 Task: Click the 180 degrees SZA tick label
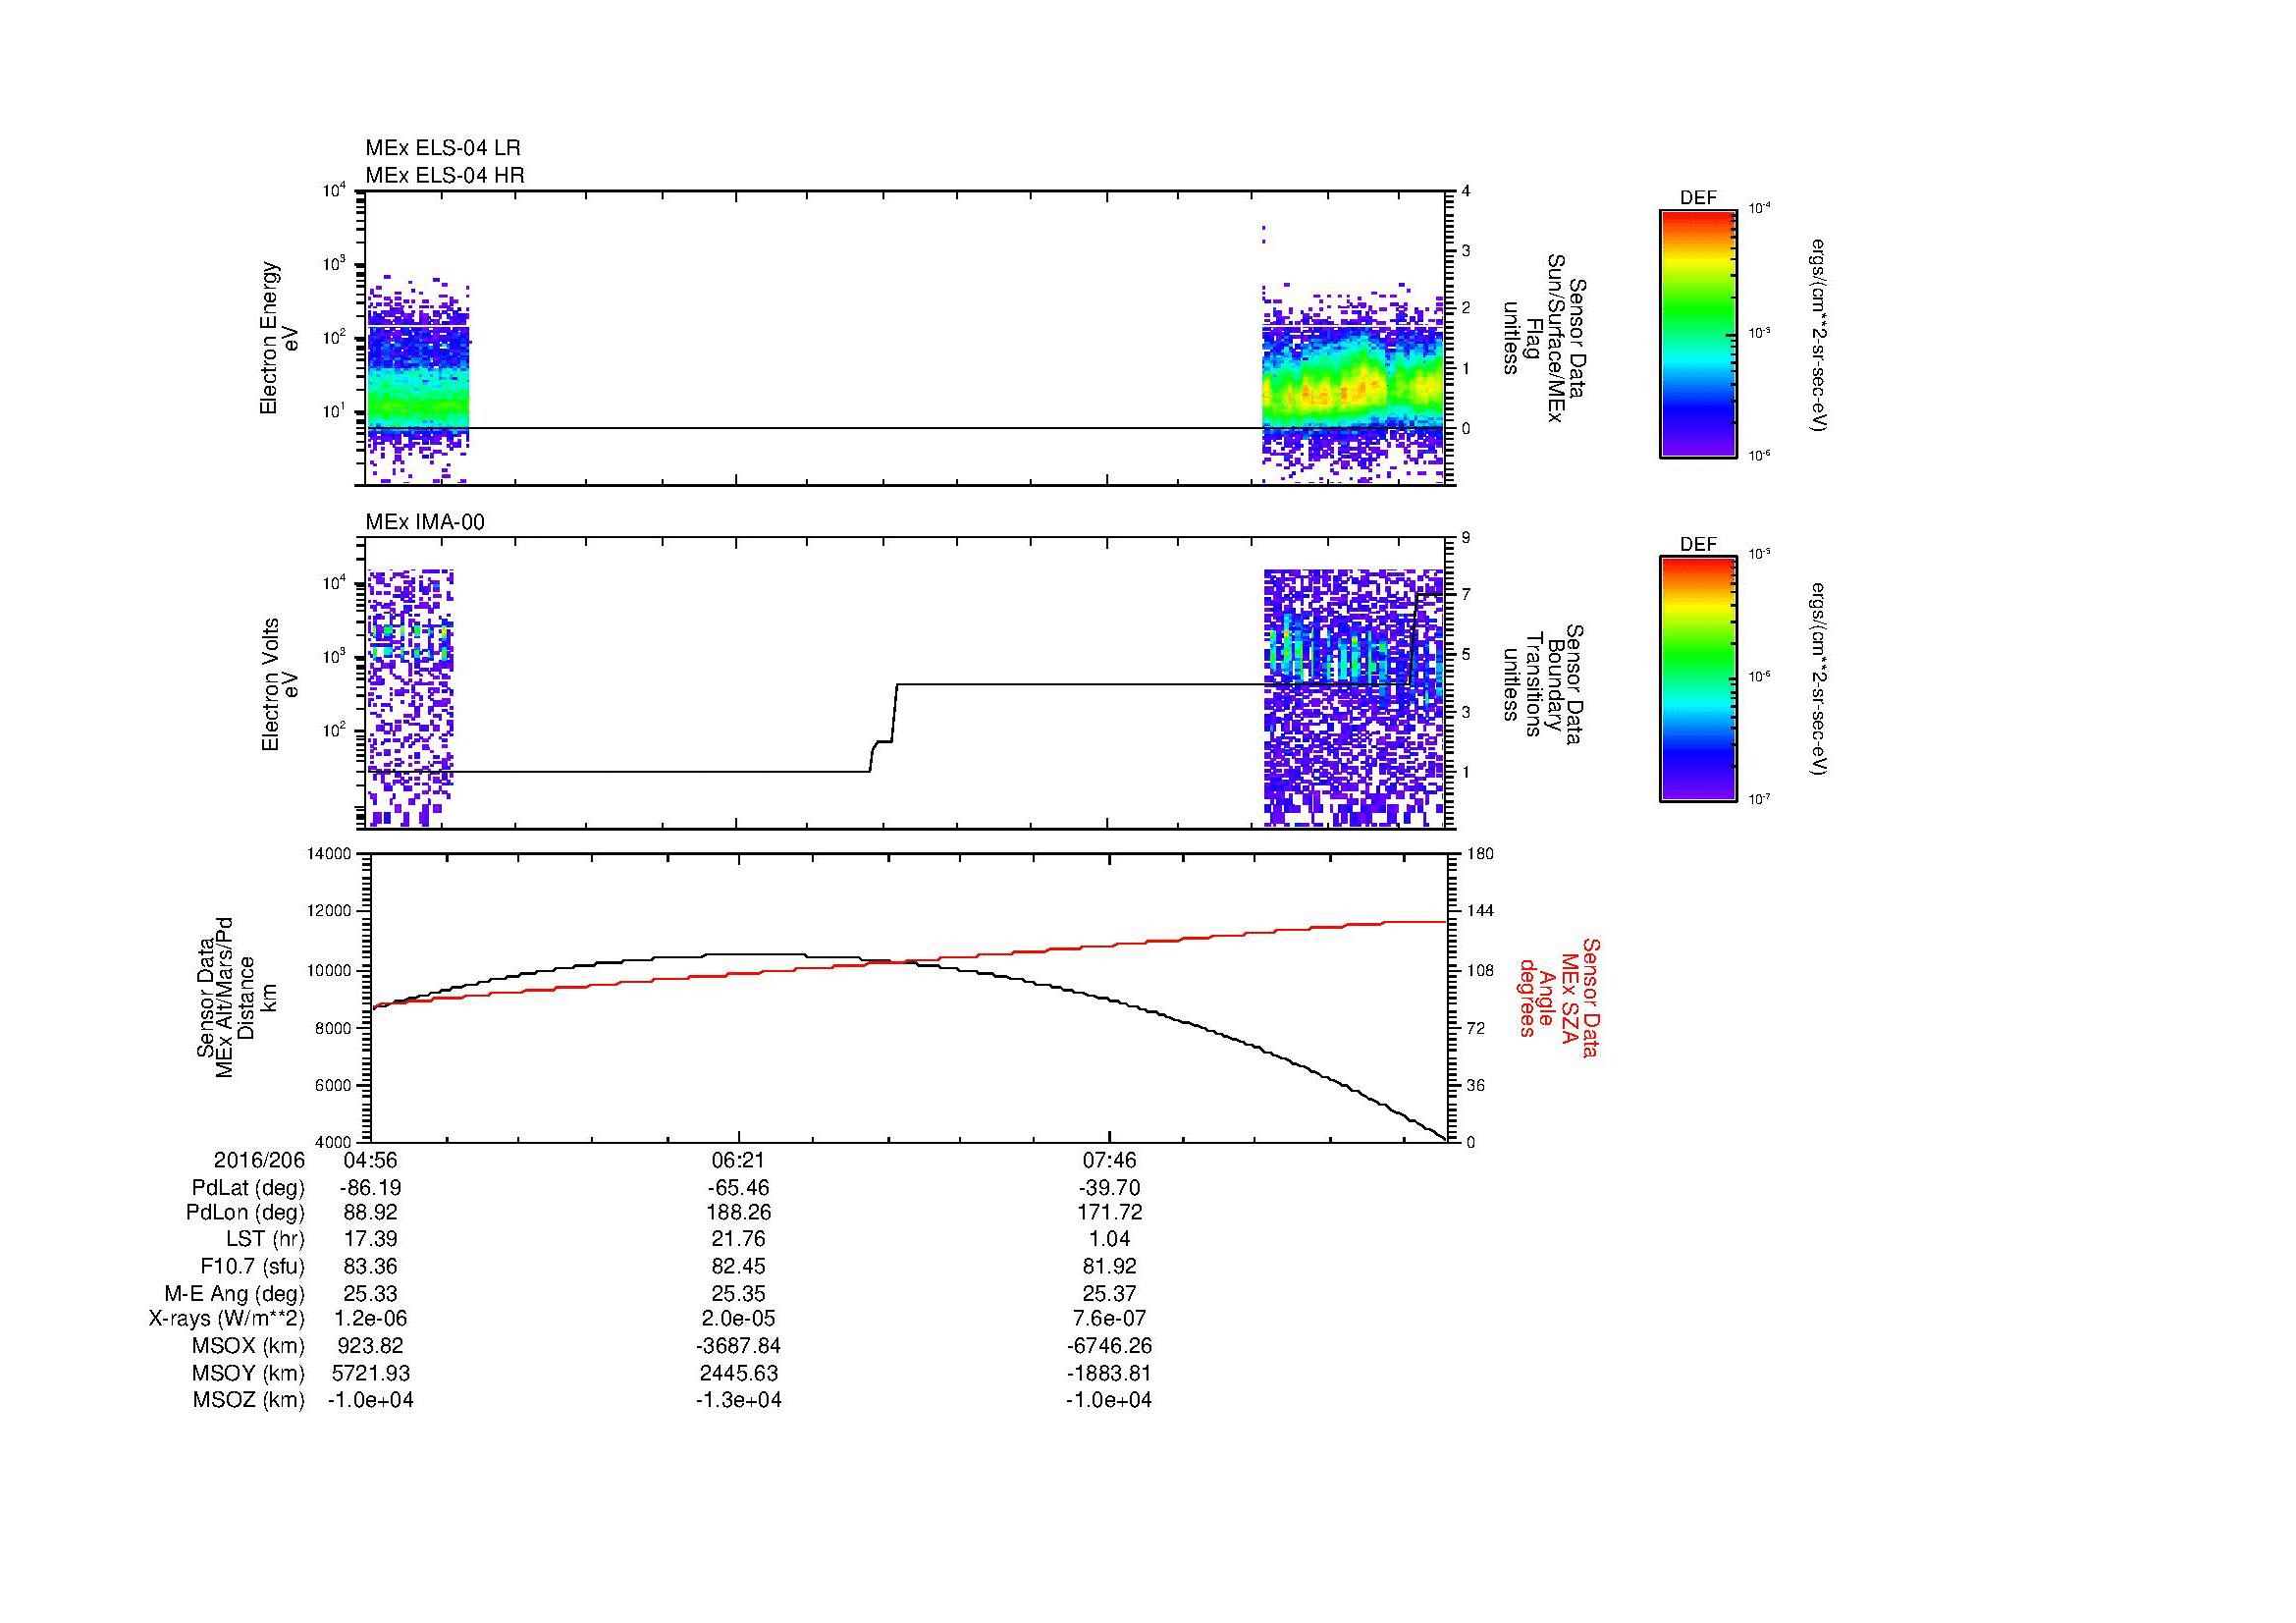click(1480, 854)
